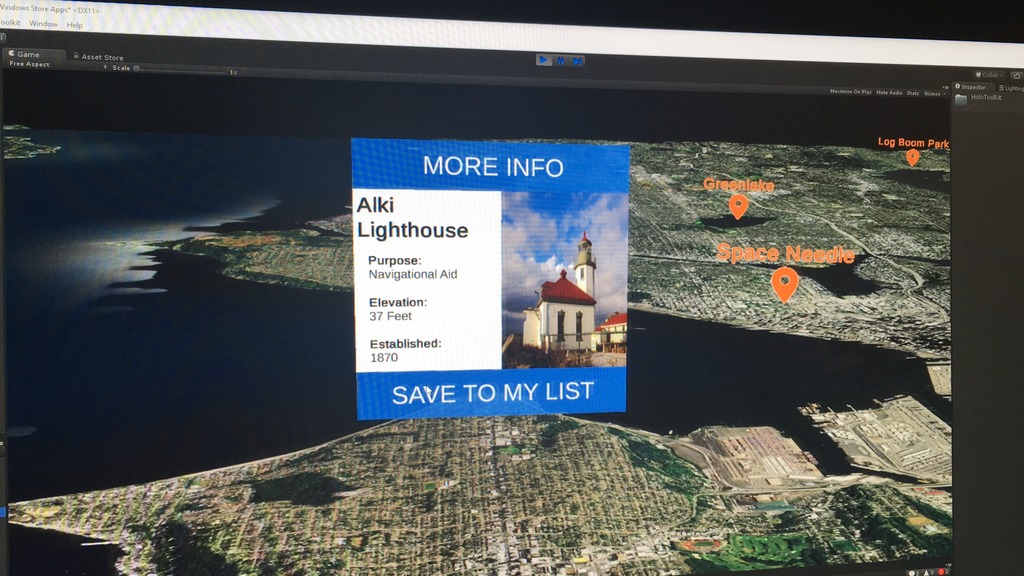Click the Play button in Unity toolbar
1024x576 pixels.
click(x=543, y=60)
